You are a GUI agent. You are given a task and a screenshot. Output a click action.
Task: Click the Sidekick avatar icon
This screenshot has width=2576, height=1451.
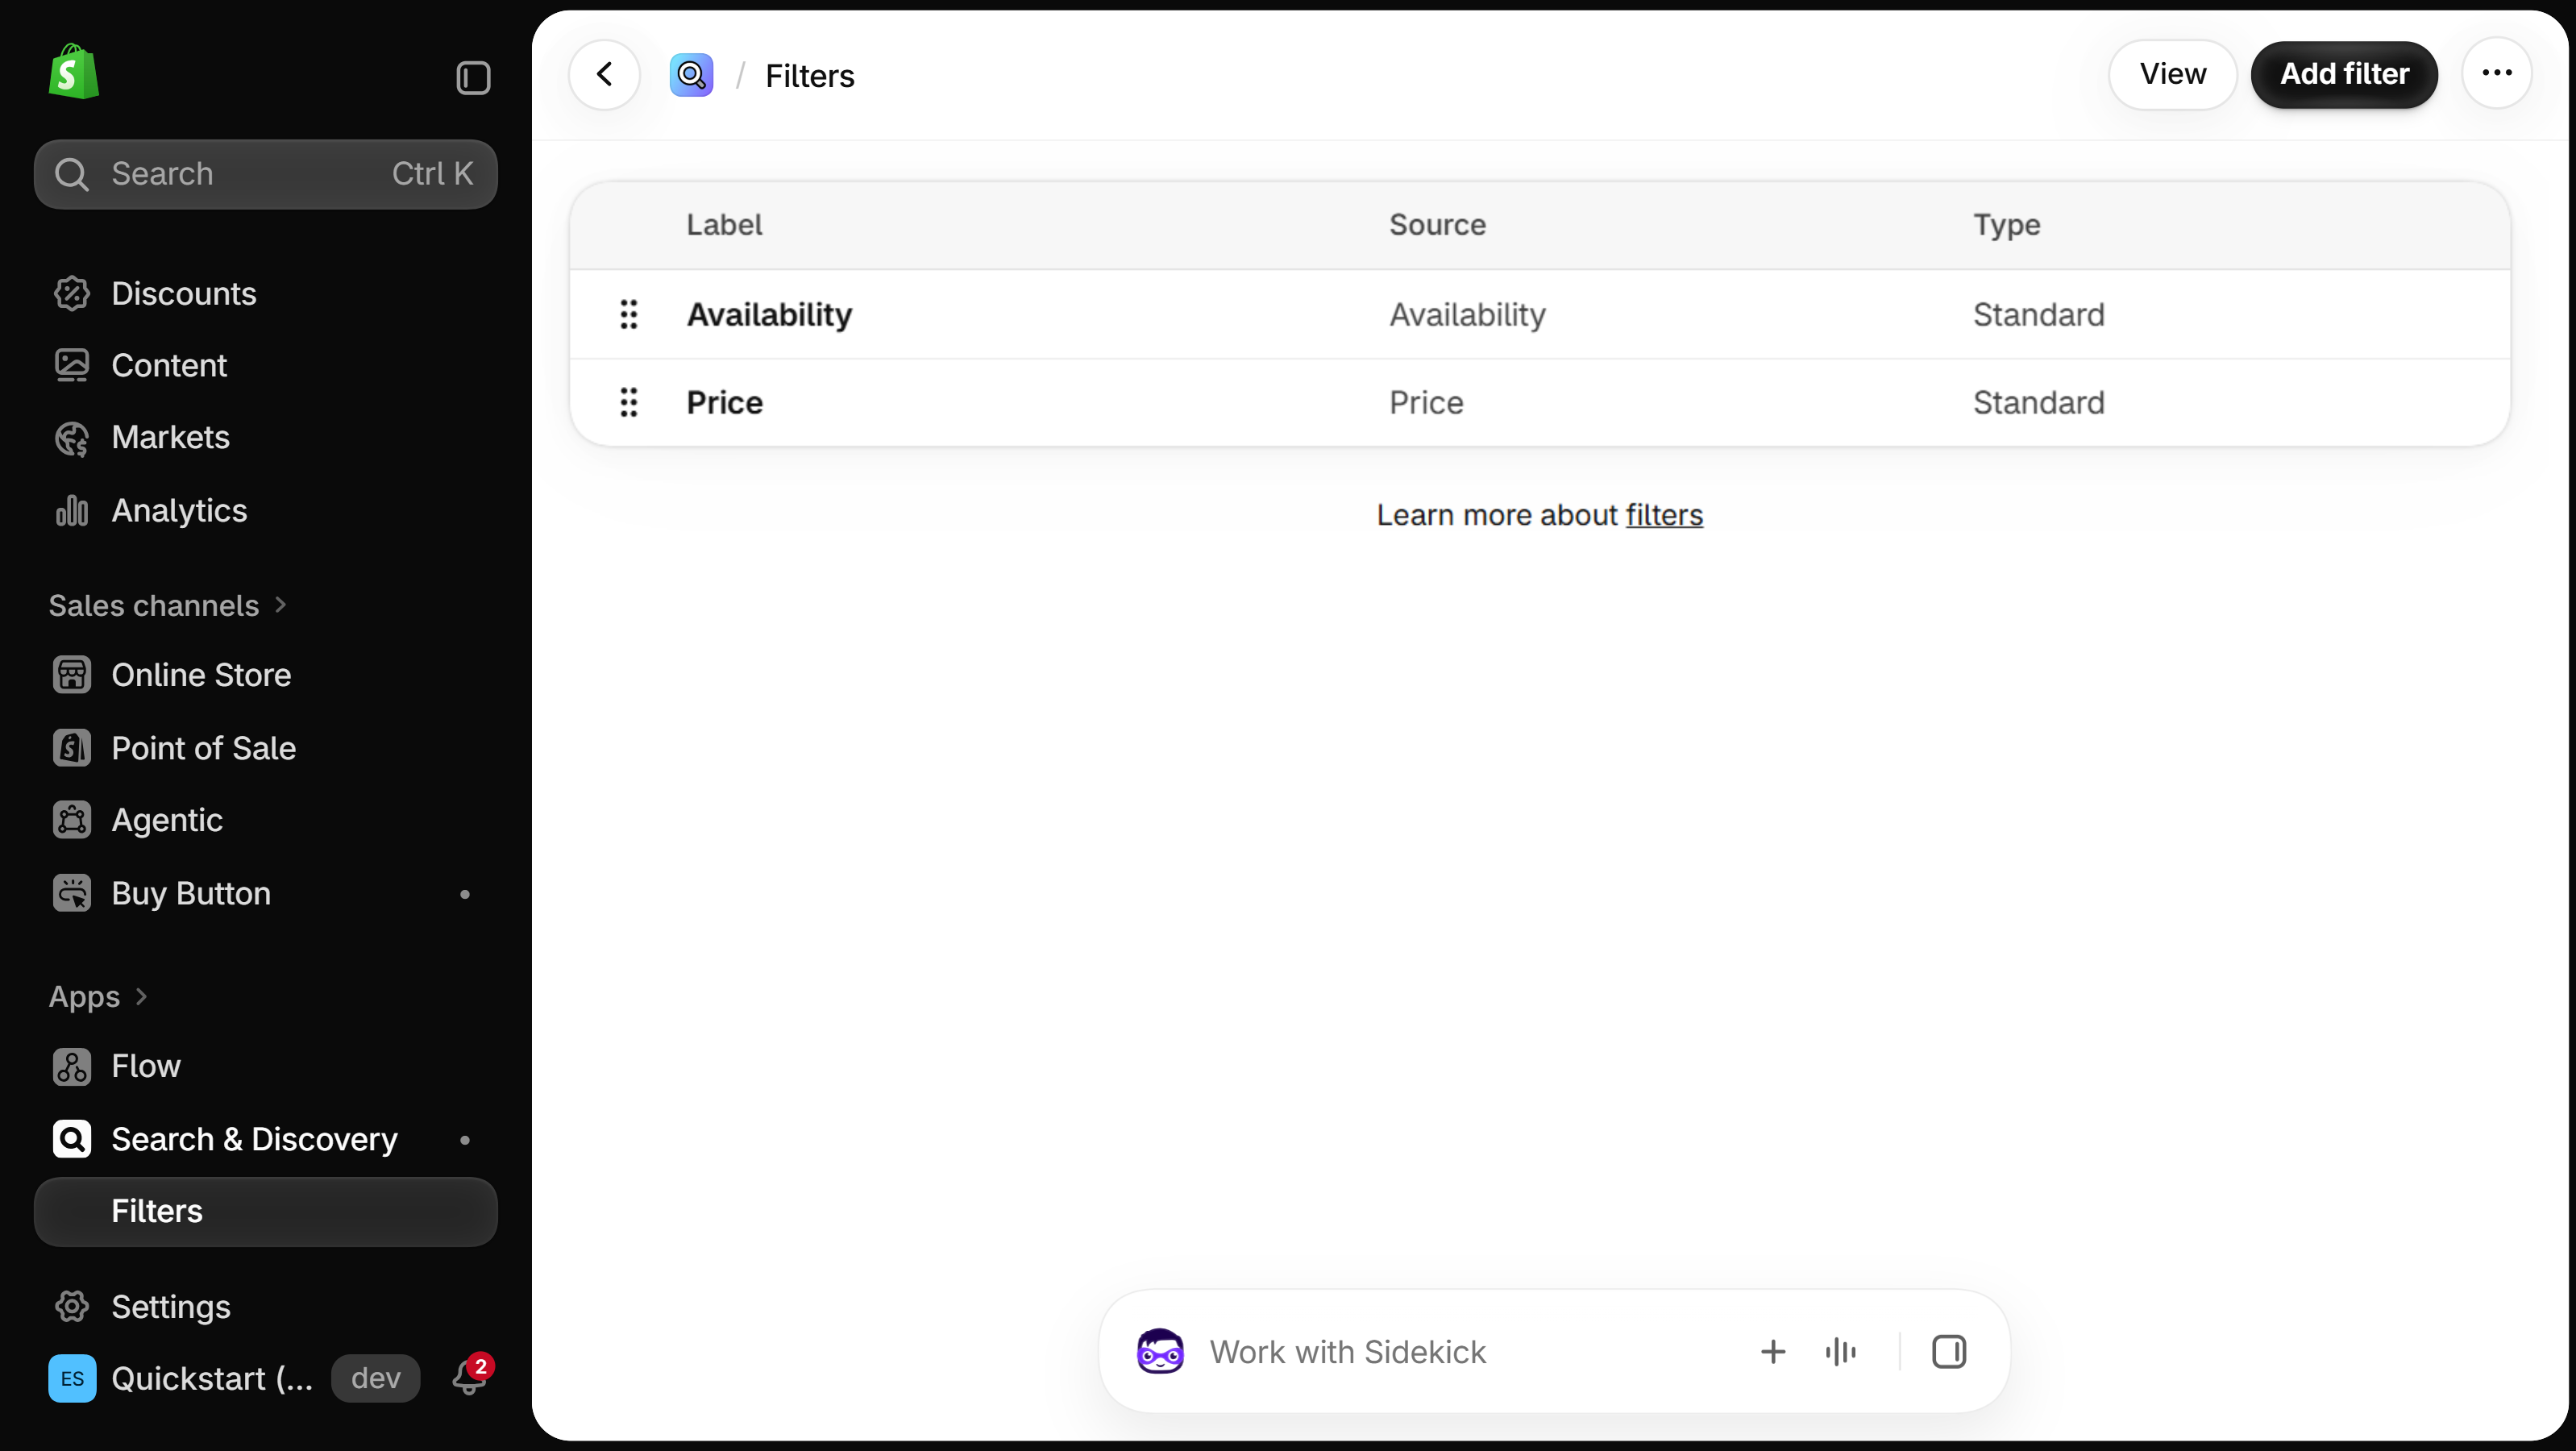pyautogui.click(x=1160, y=1351)
